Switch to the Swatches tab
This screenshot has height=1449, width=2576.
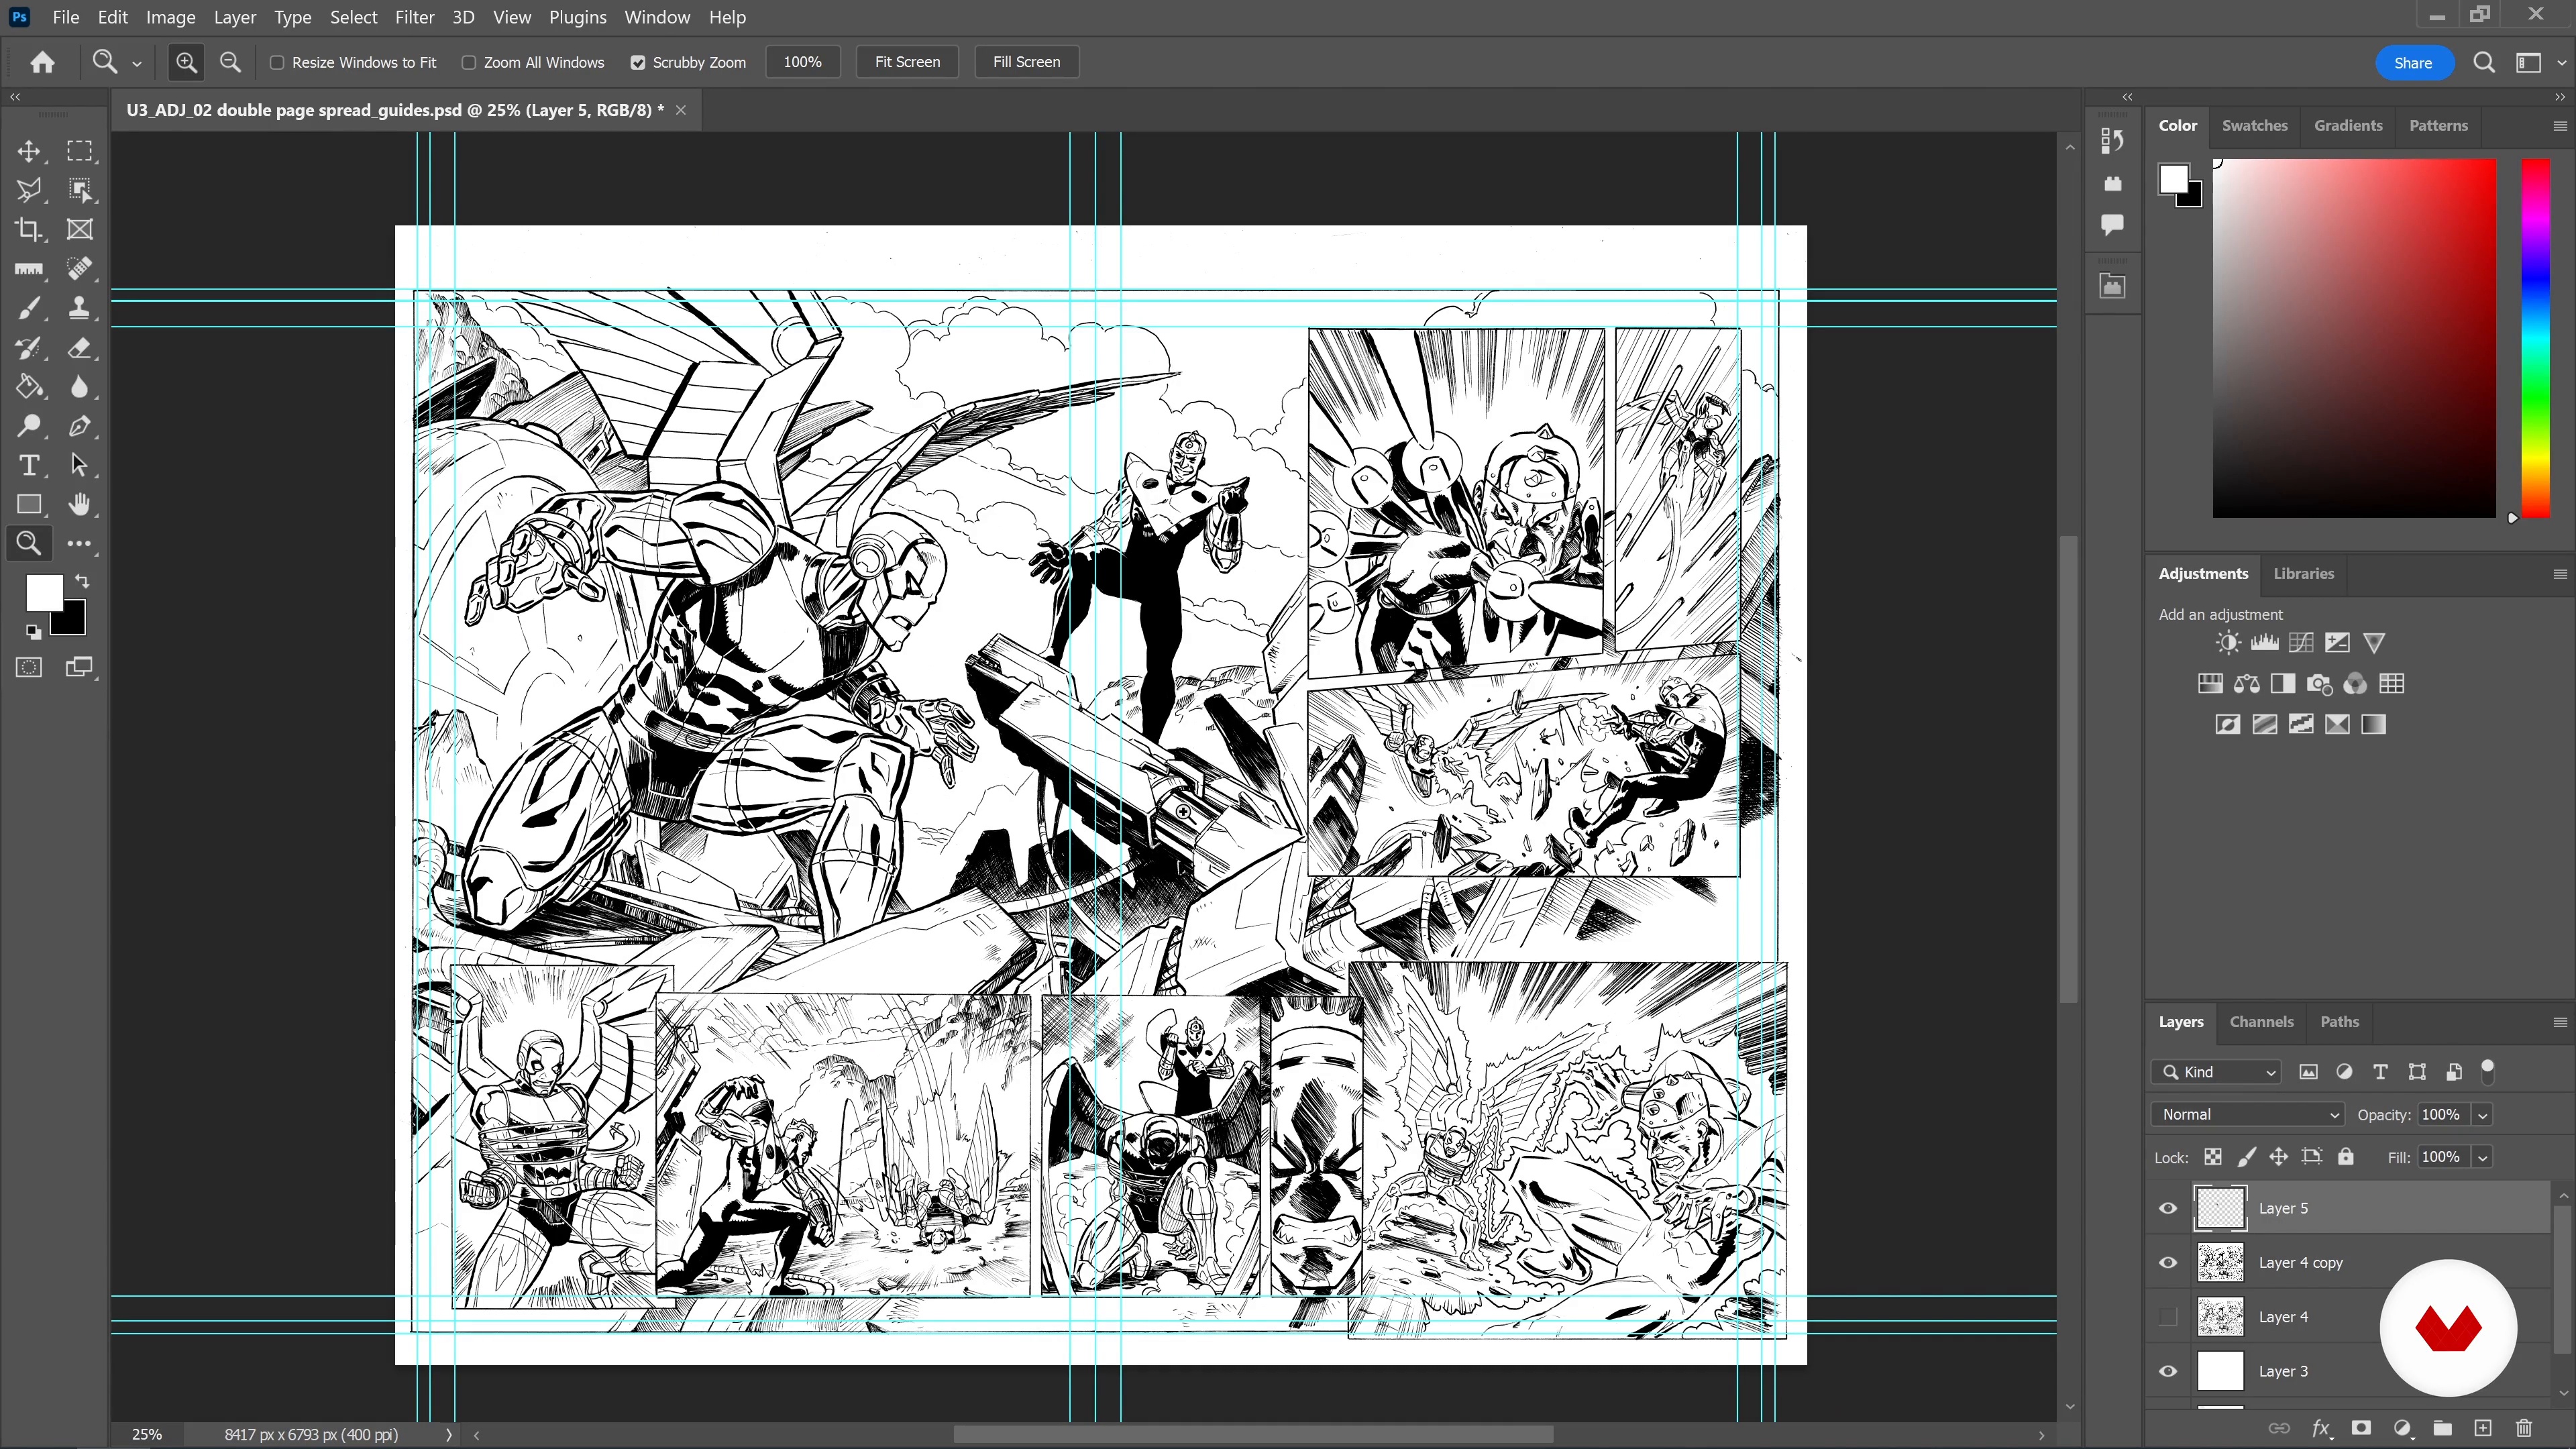point(2254,125)
